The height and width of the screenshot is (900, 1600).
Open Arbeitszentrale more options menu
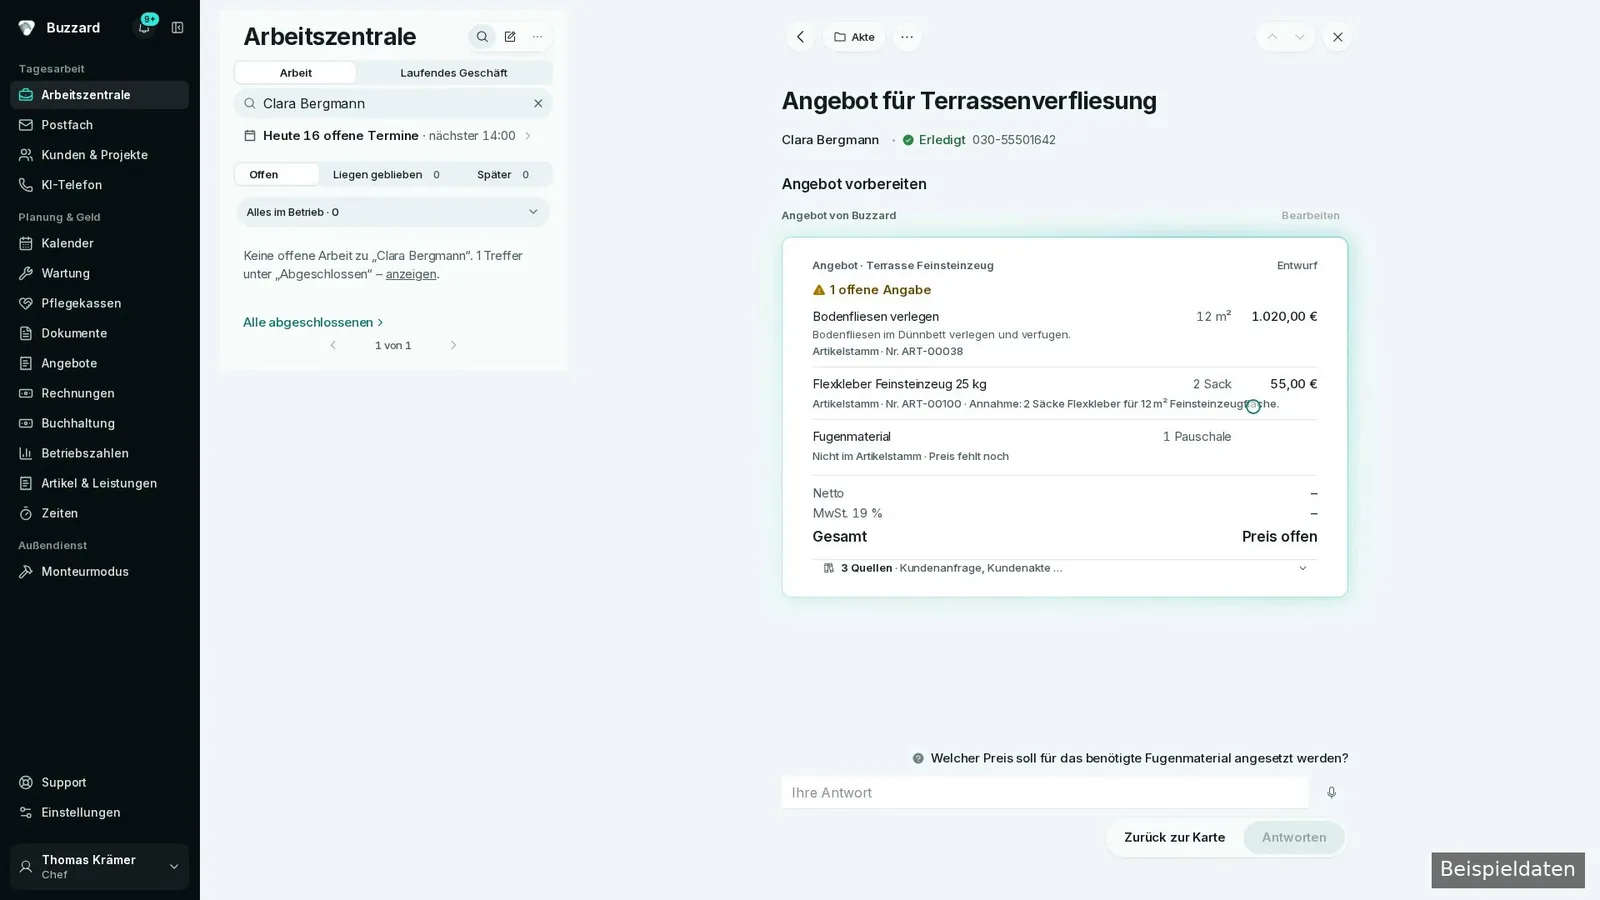(538, 37)
